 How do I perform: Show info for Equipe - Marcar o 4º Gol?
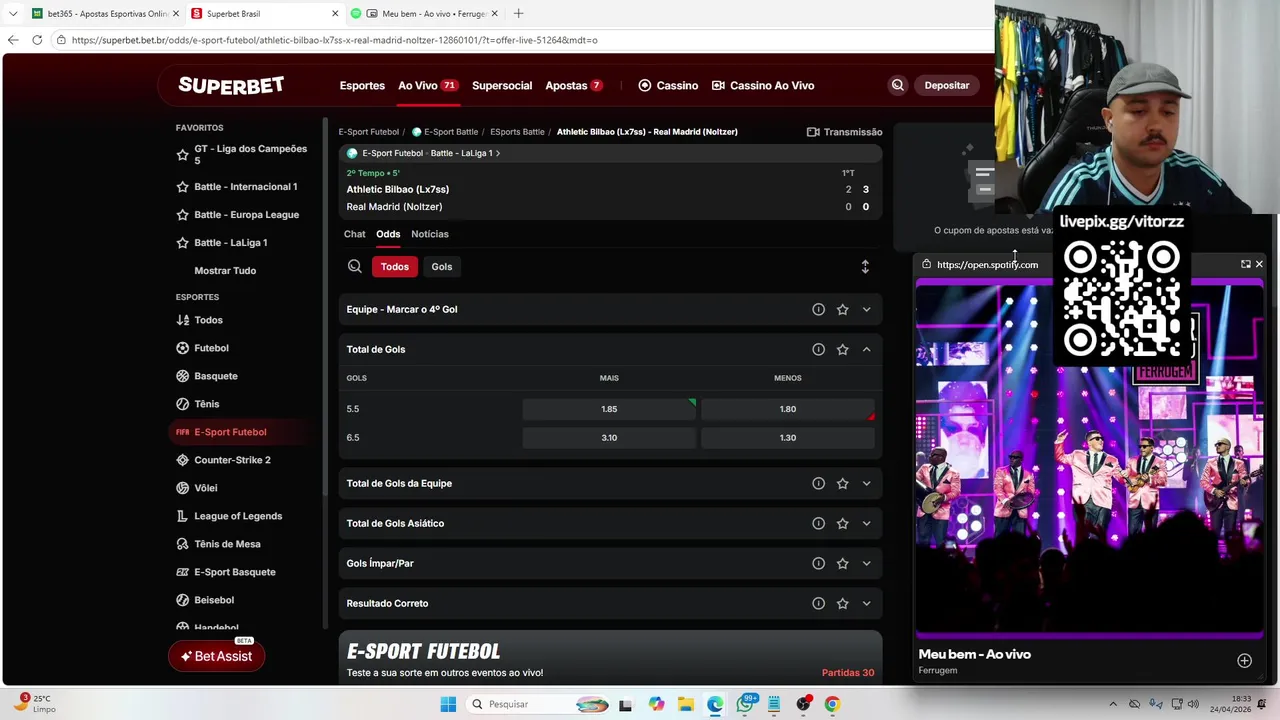point(818,310)
